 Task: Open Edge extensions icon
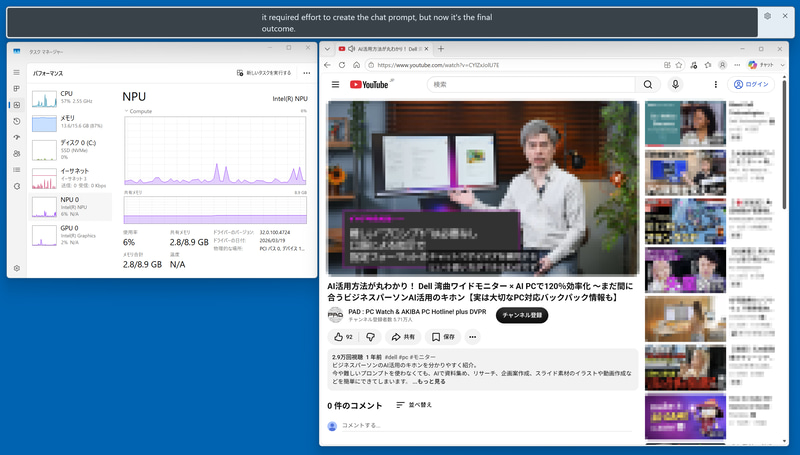click(x=708, y=65)
